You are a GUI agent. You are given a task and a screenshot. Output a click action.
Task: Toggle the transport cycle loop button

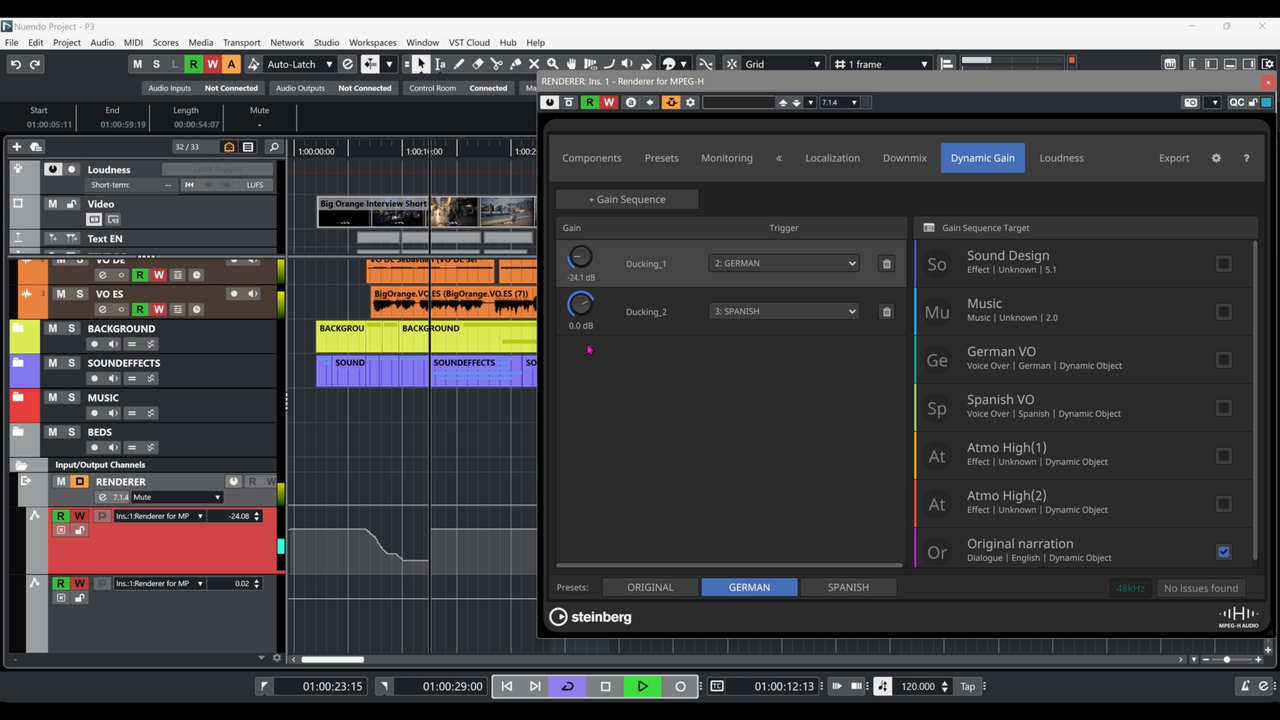coord(567,686)
